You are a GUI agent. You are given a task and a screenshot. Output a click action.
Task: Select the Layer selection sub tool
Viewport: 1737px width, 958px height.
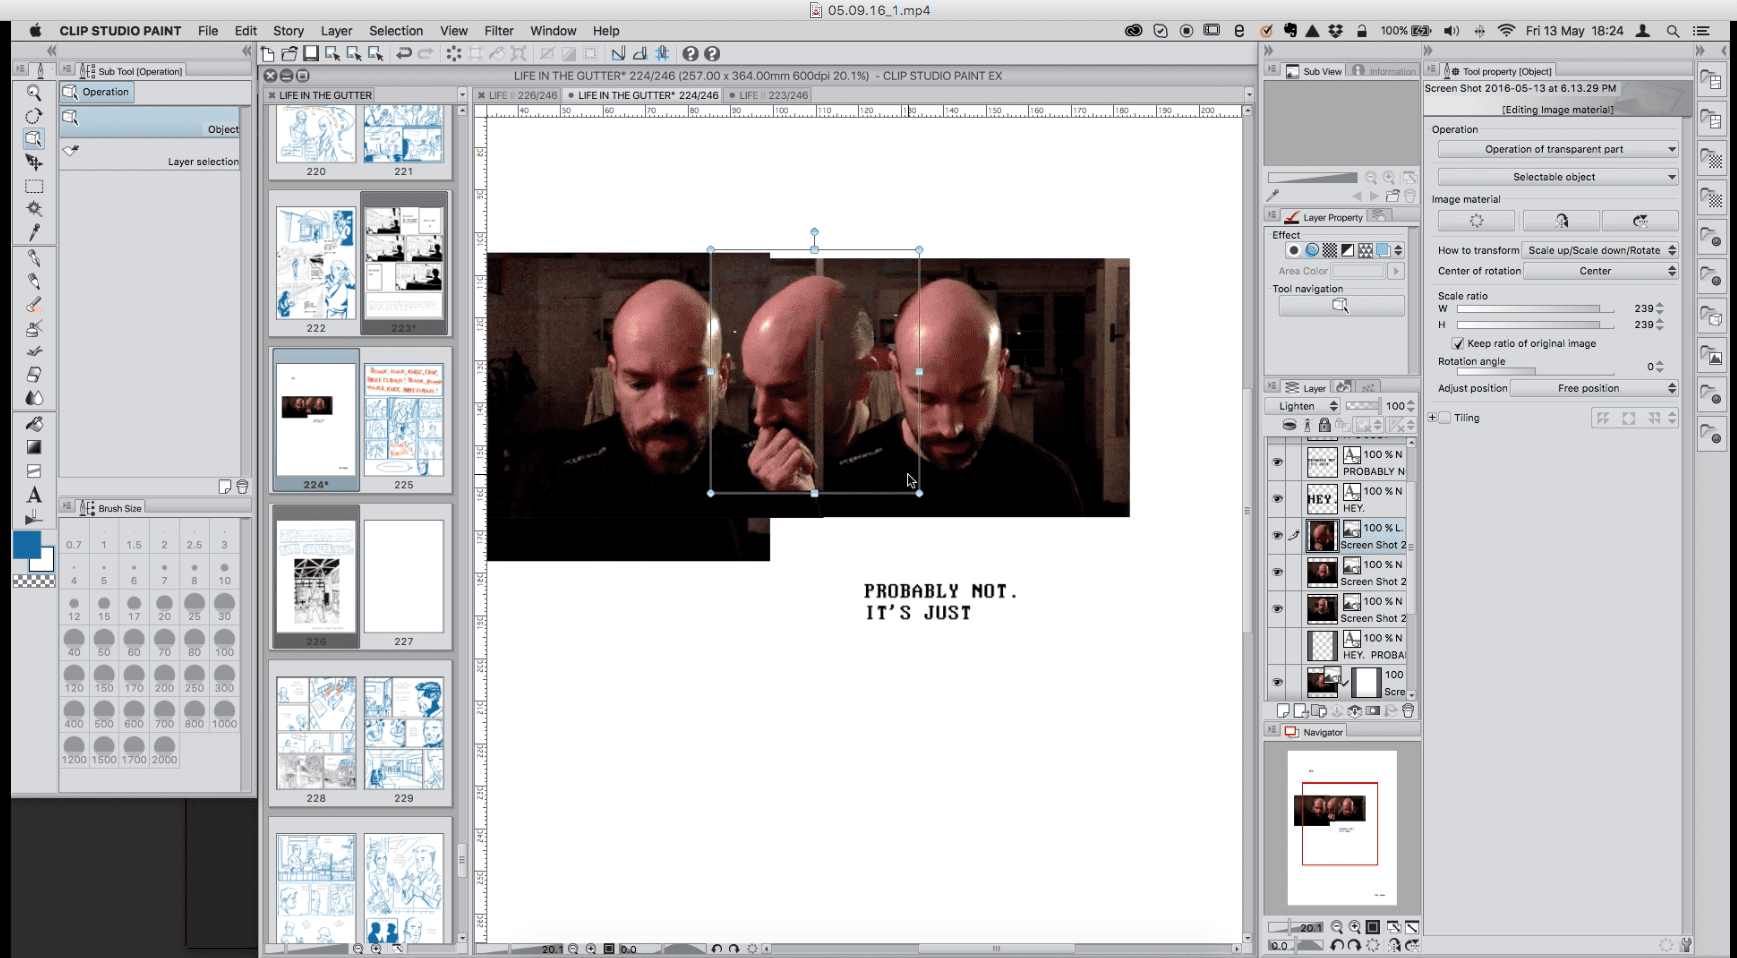(150, 156)
